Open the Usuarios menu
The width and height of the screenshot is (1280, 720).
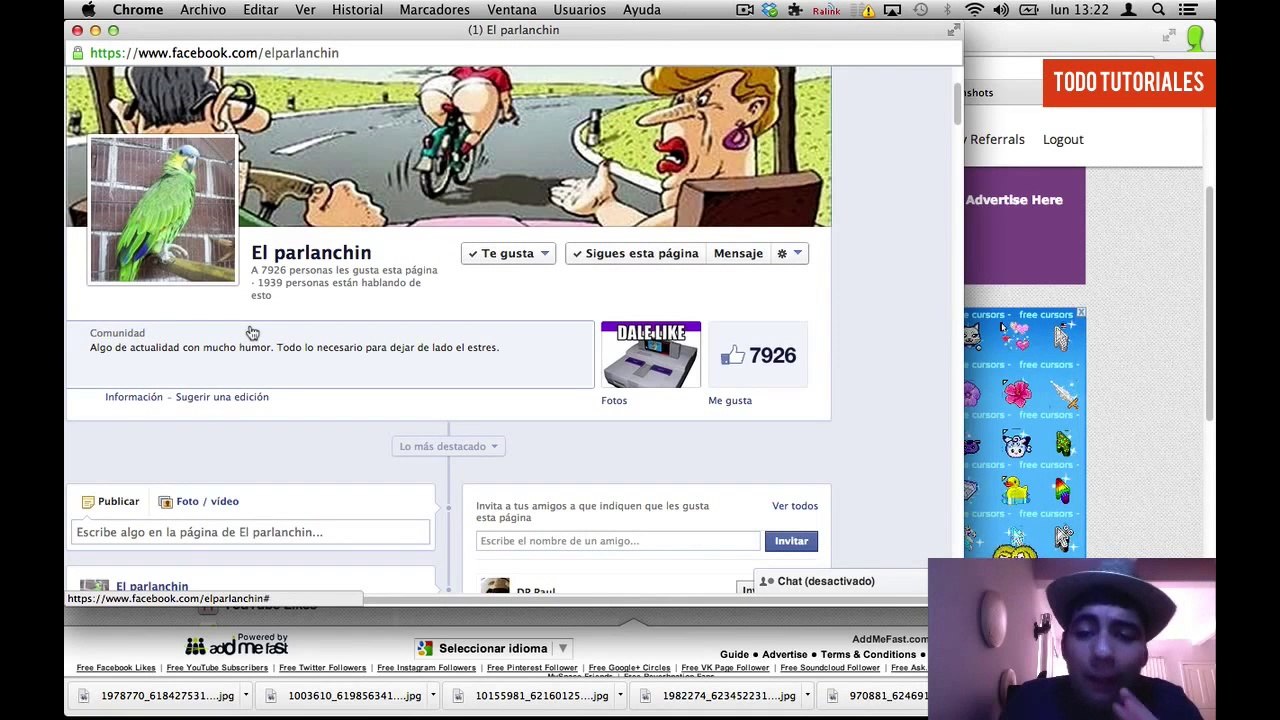point(579,10)
